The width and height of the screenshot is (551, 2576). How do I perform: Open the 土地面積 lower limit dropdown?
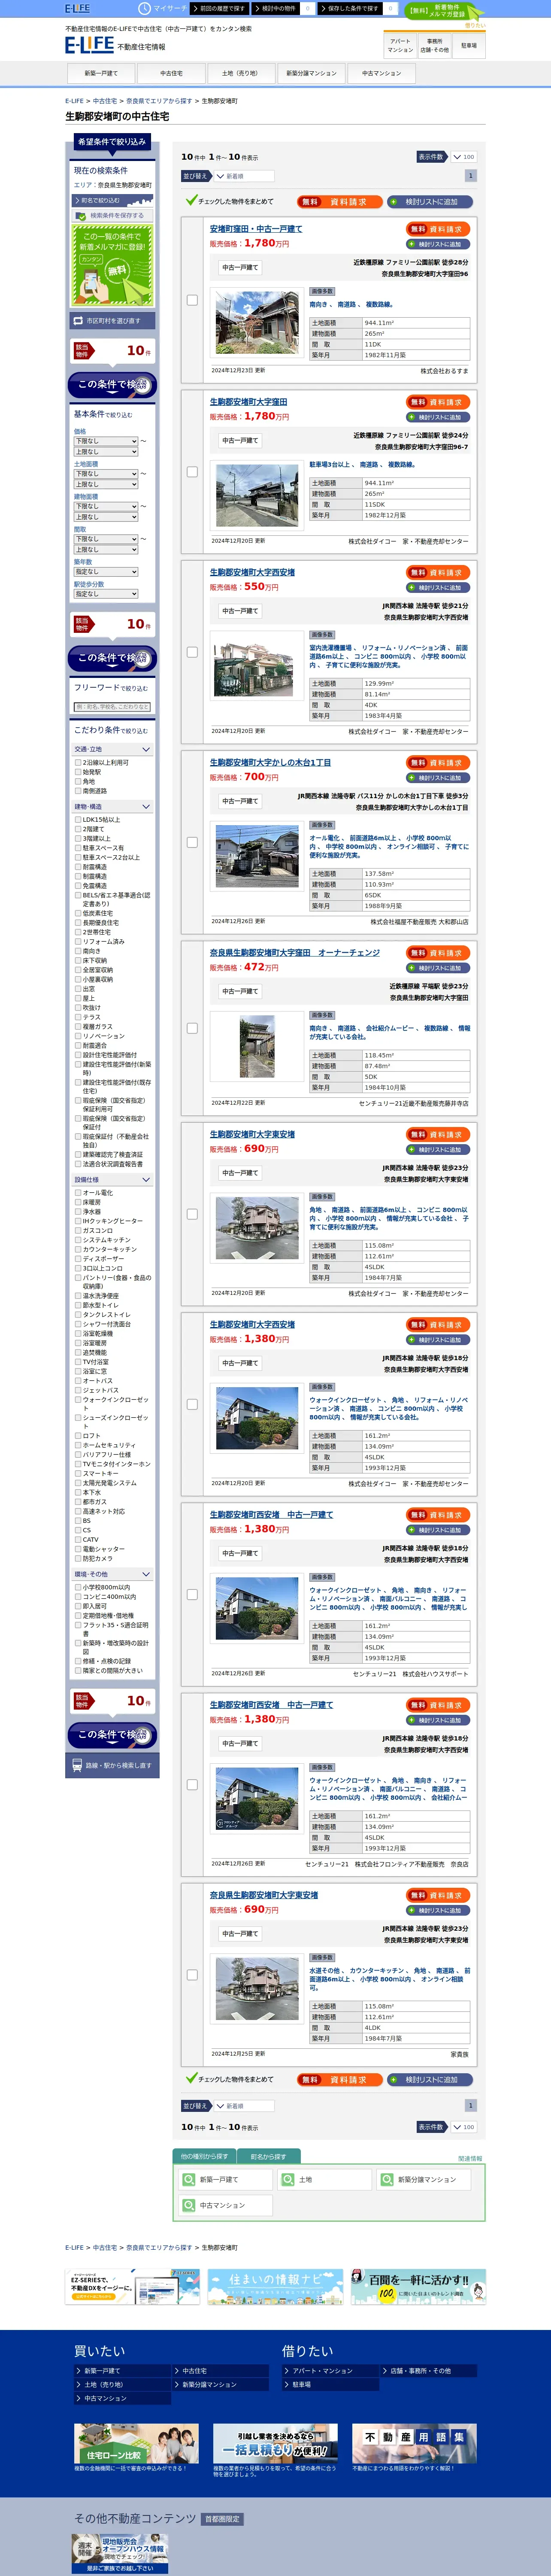point(105,474)
